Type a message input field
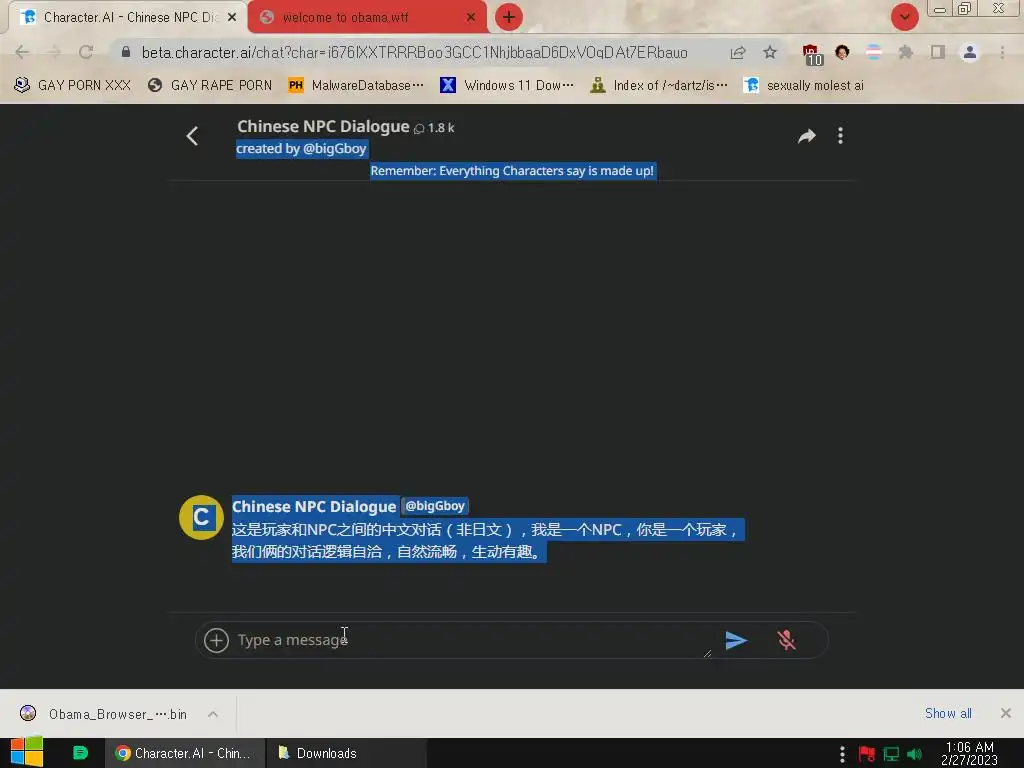 (x=473, y=640)
